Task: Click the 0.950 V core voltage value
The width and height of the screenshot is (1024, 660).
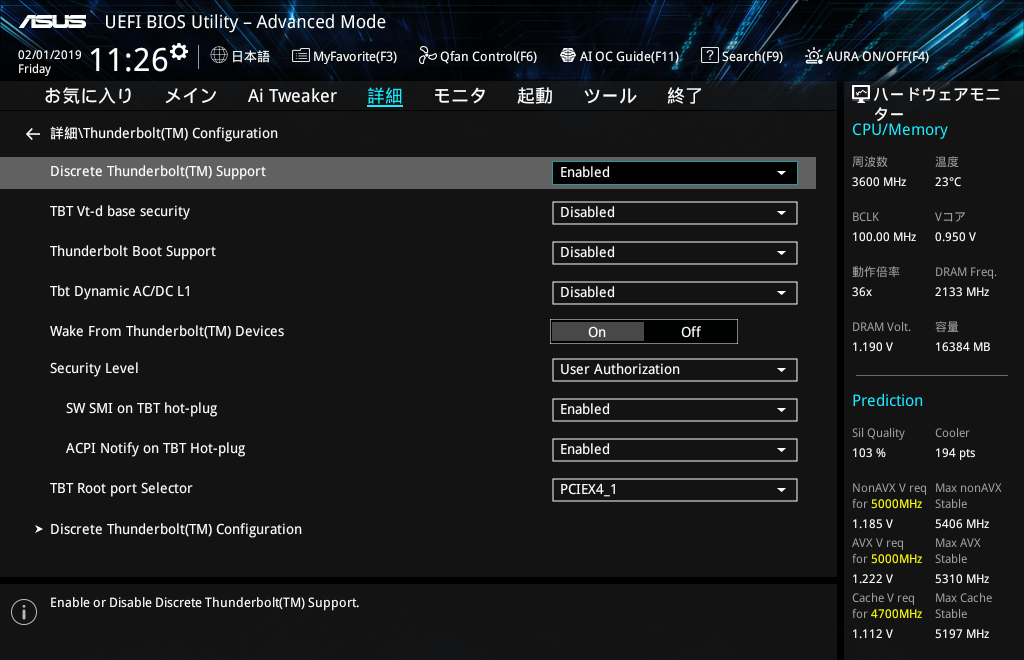Action: [x=955, y=237]
